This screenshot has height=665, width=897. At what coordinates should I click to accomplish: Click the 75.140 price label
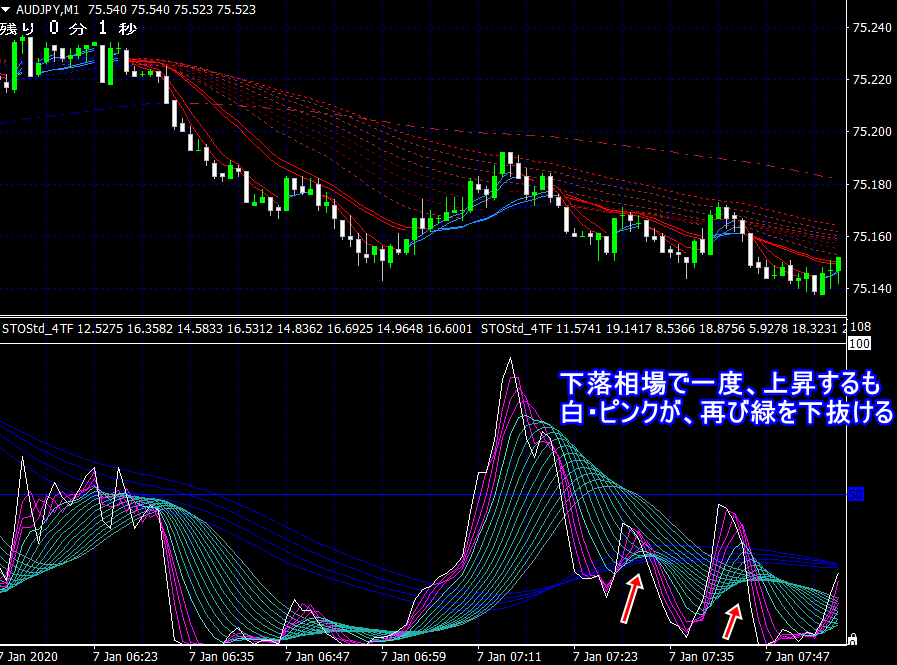(x=872, y=288)
